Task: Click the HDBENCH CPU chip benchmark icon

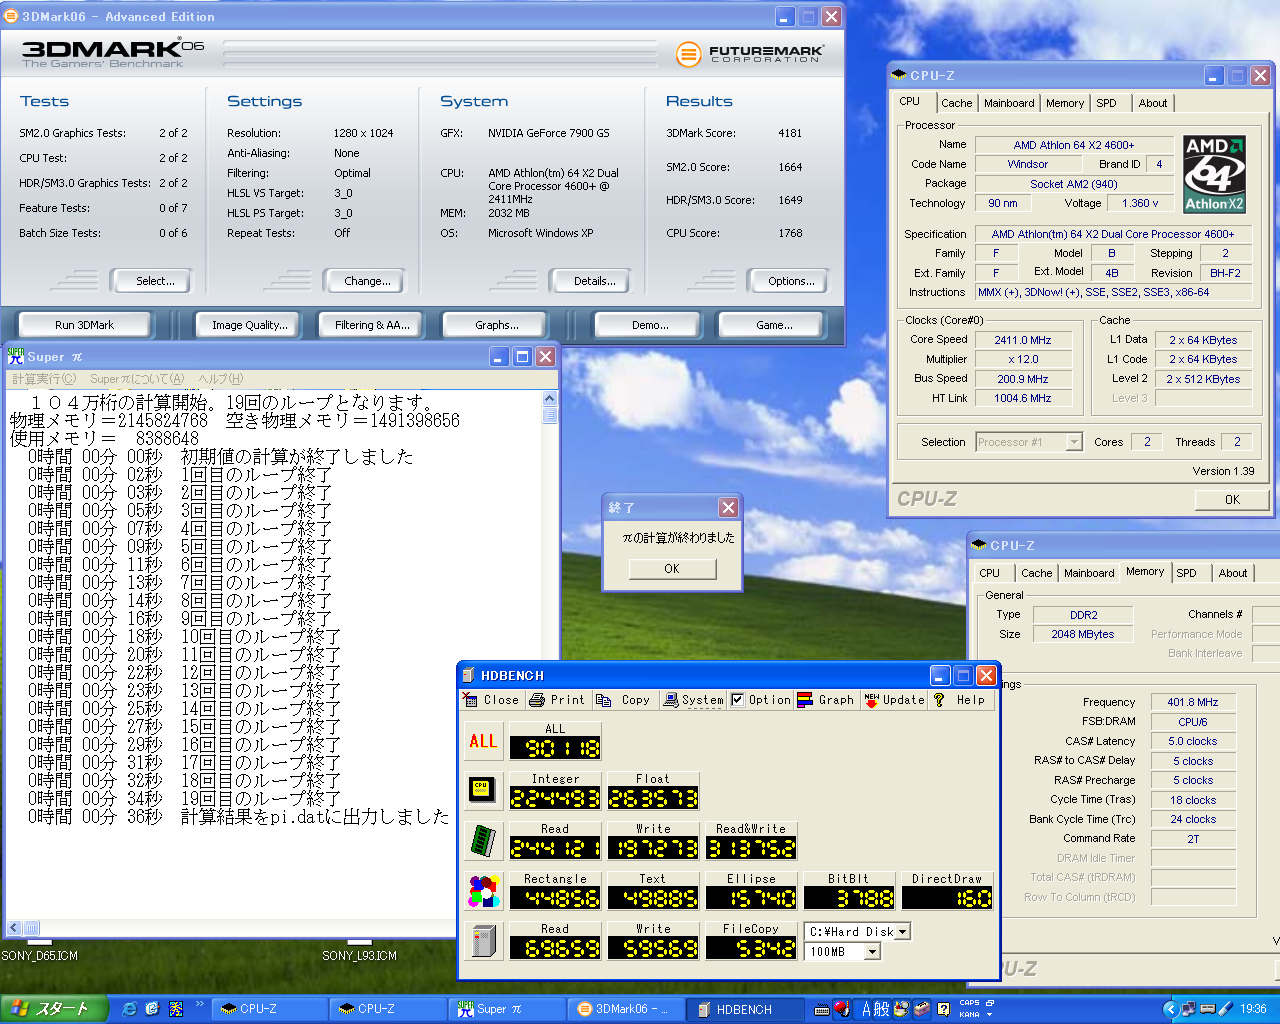Action: click(x=484, y=790)
